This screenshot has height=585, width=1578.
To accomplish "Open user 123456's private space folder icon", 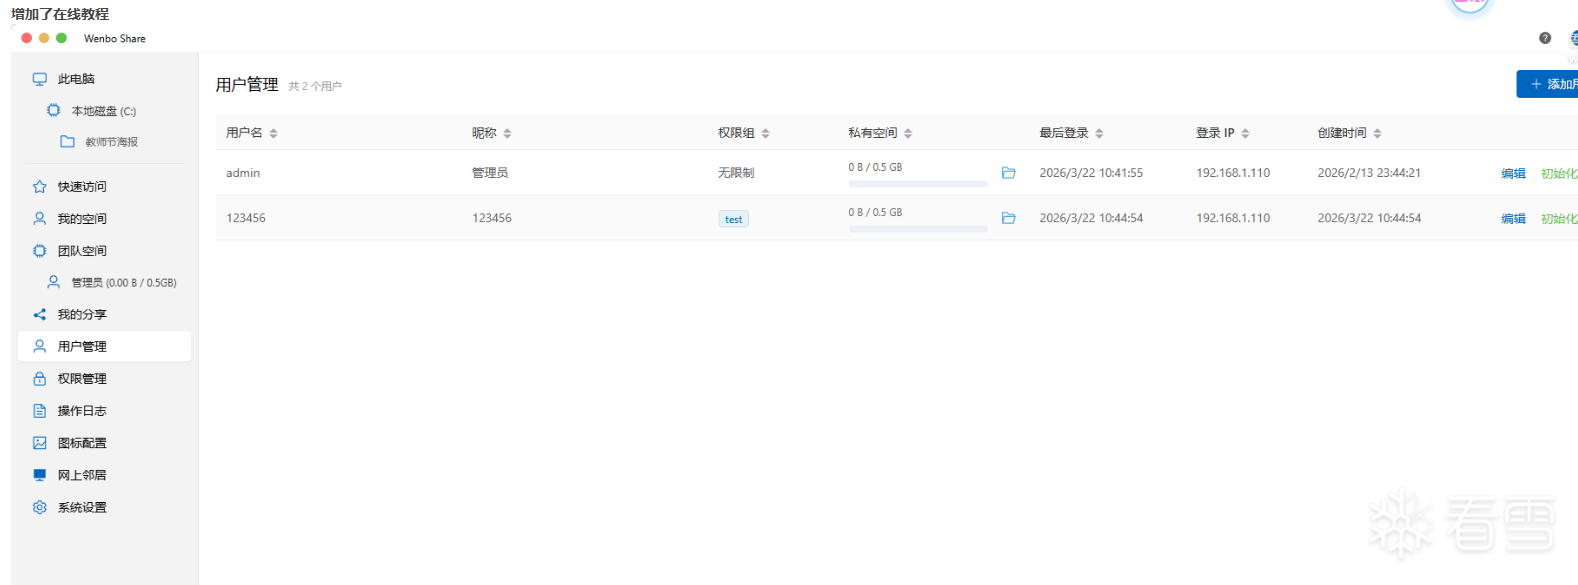I will click(x=1008, y=218).
